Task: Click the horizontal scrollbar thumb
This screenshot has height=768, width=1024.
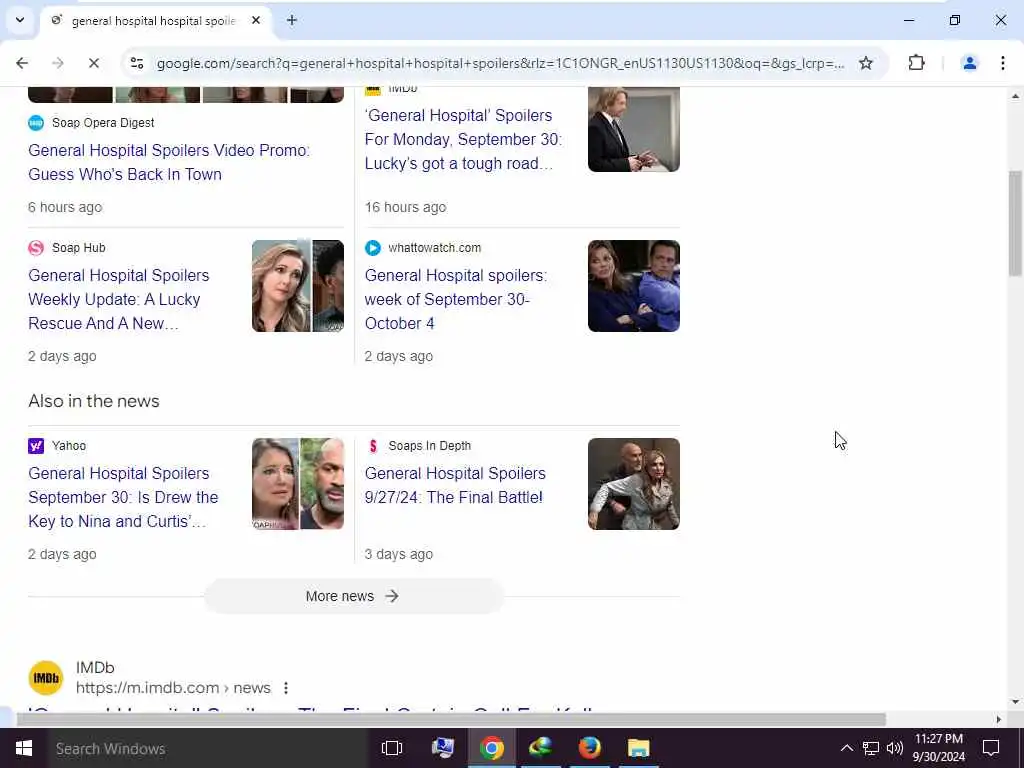Action: [x=451, y=719]
